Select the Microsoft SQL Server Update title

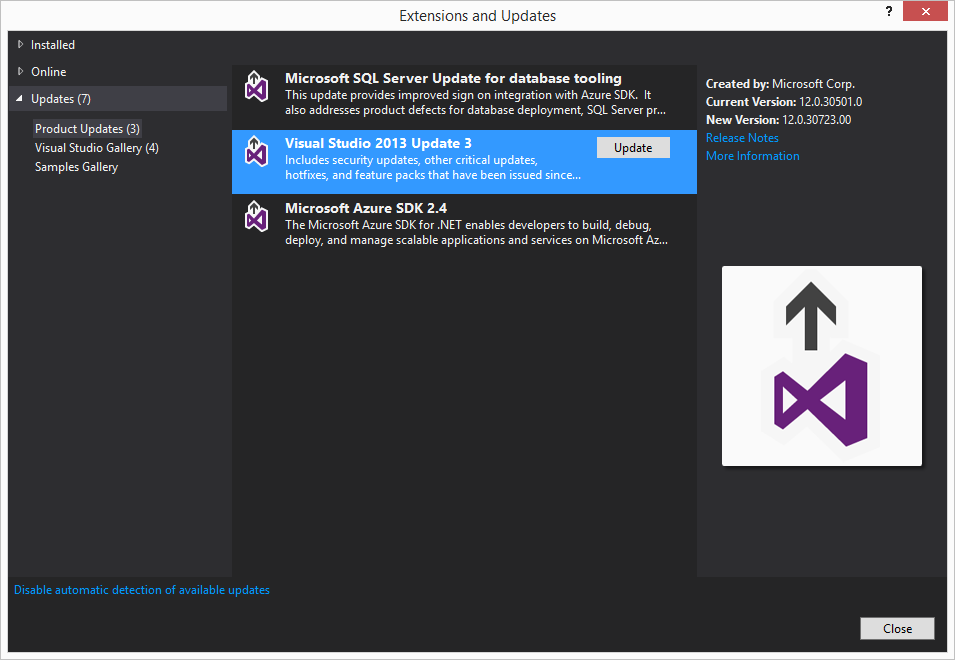point(453,78)
